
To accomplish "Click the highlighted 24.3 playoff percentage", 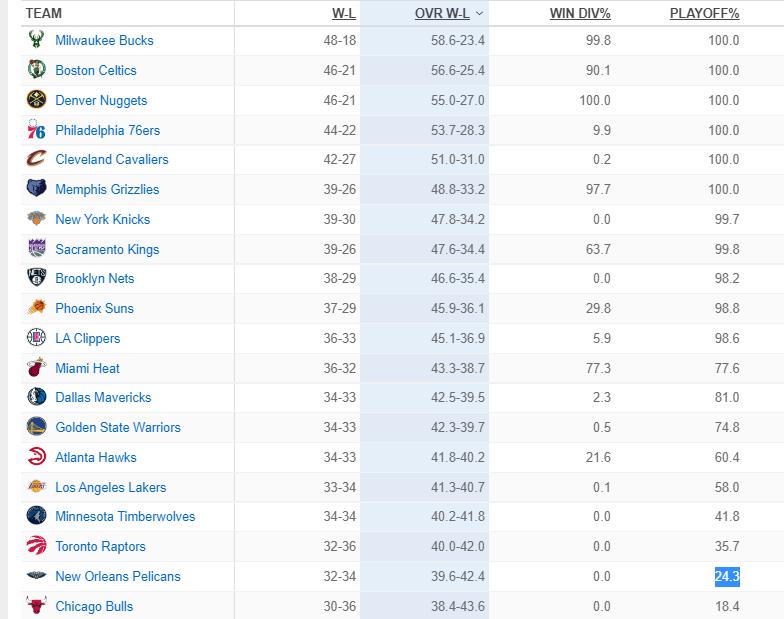I will [x=727, y=576].
